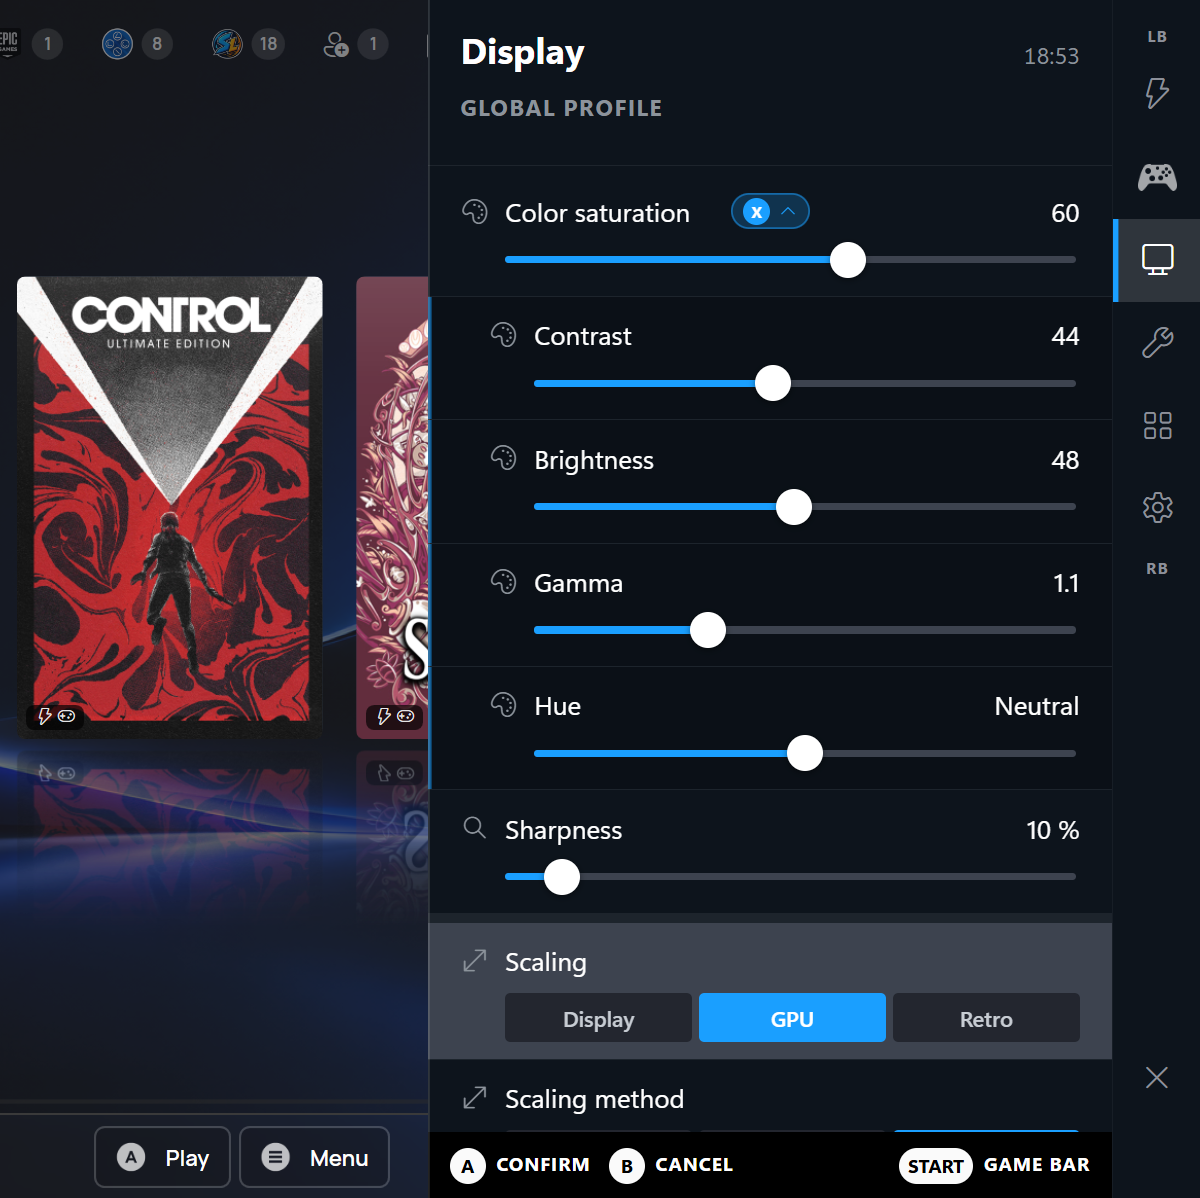Click the 18:53 clock
Image resolution: width=1200 pixels, height=1198 pixels.
click(1051, 56)
